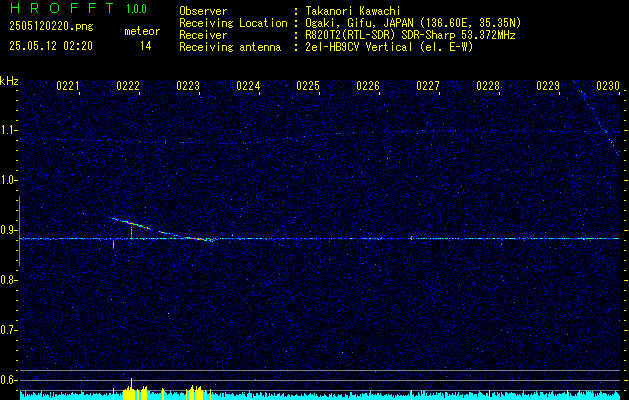629x400 pixels.
Task: Click the 0224 time marker
Action: pyautogui.click(x=248, y=86)
